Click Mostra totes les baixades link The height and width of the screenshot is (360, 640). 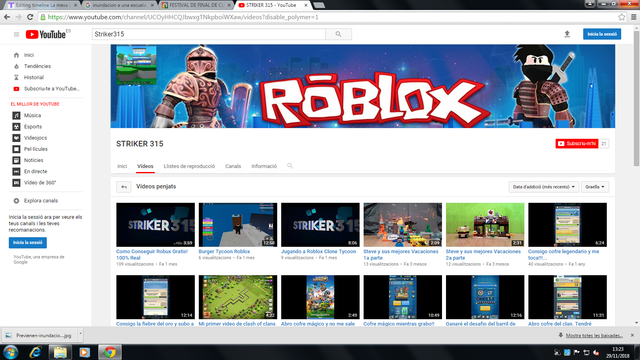[x=594, y=336]
